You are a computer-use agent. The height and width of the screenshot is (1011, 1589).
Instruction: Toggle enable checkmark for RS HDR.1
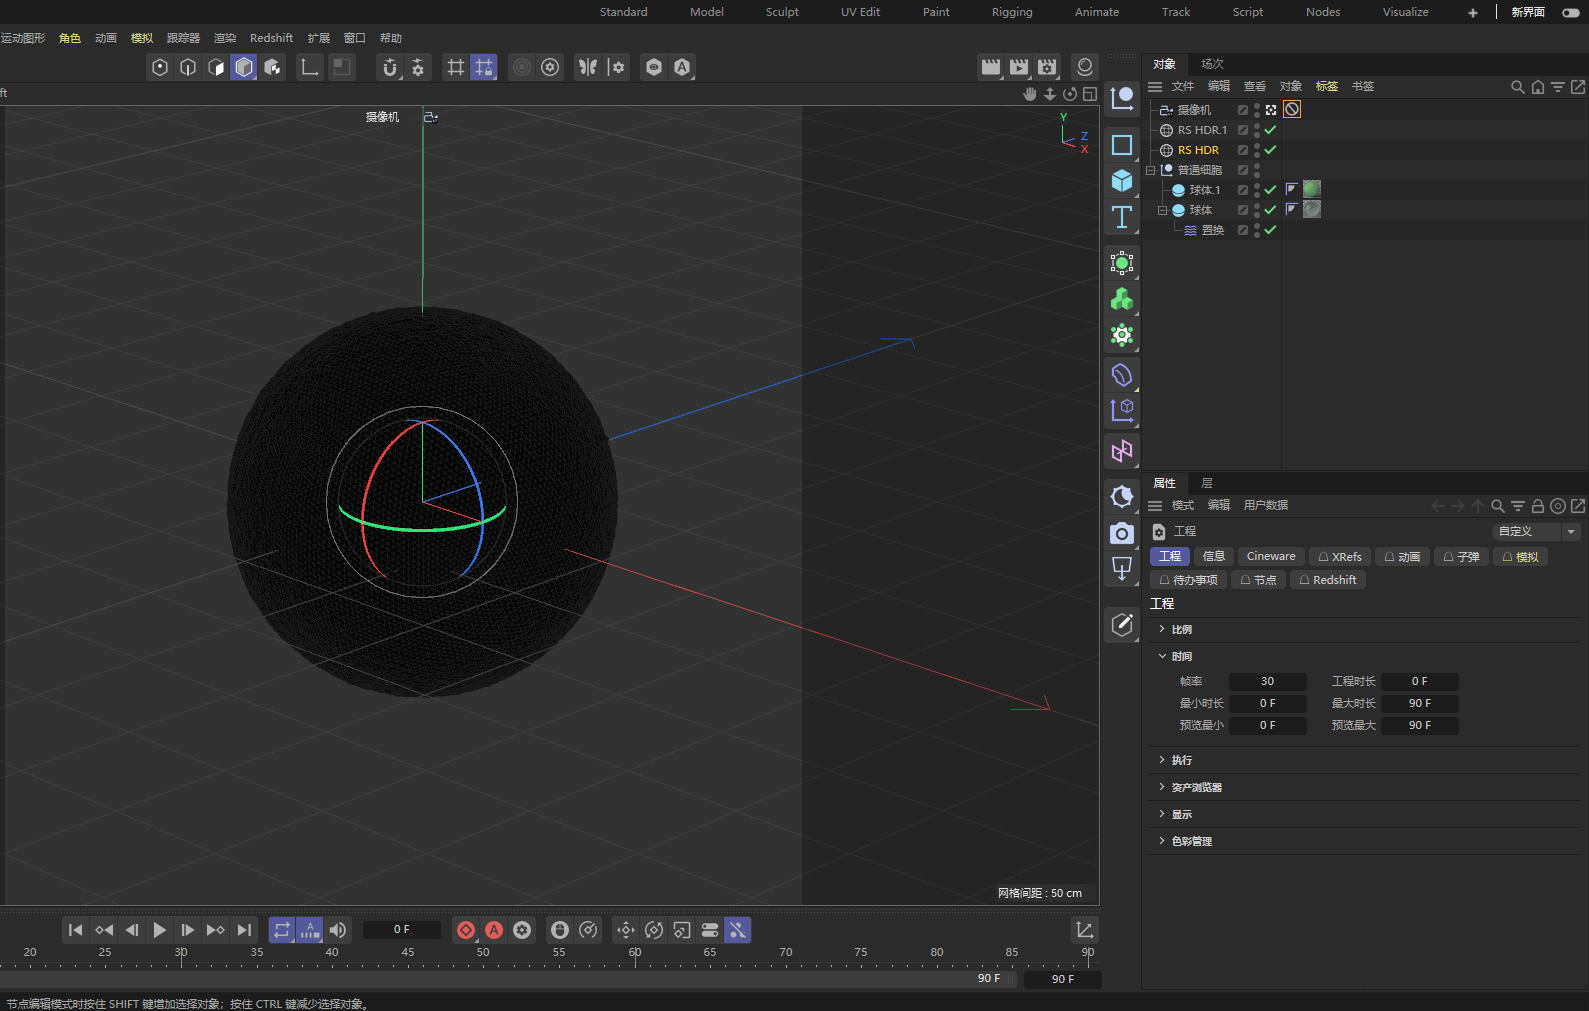click(1270, 130)
